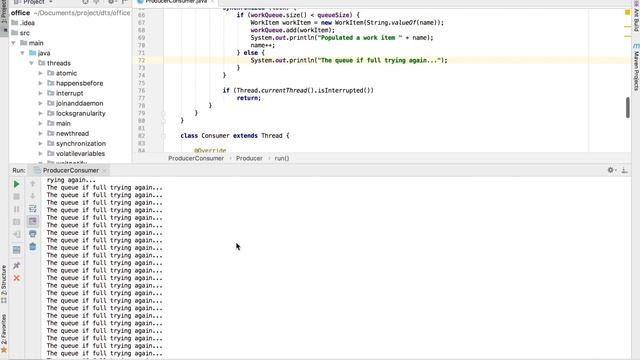
Task: Click the isInterrupted() condition line
Action: pyautogui.click(x=298, y=91)
